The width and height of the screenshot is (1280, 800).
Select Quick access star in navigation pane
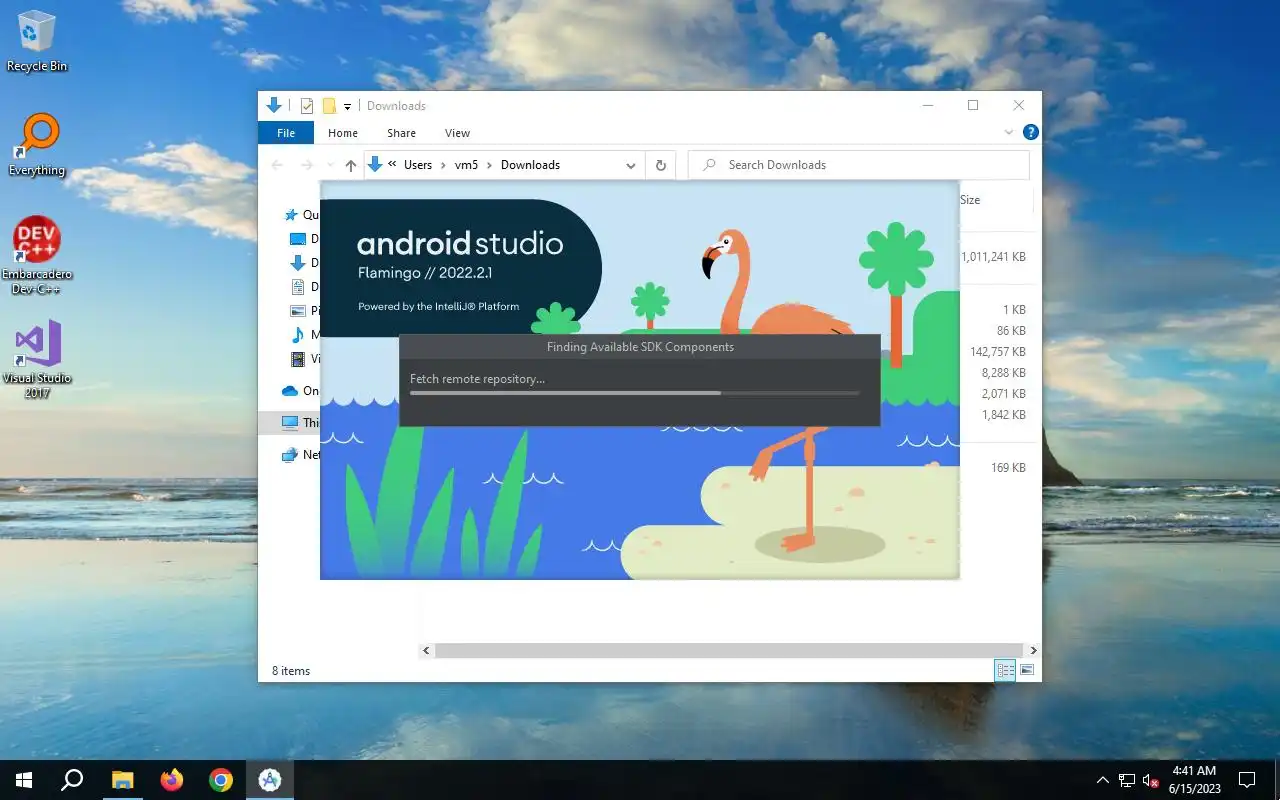(x=291, y=215)
